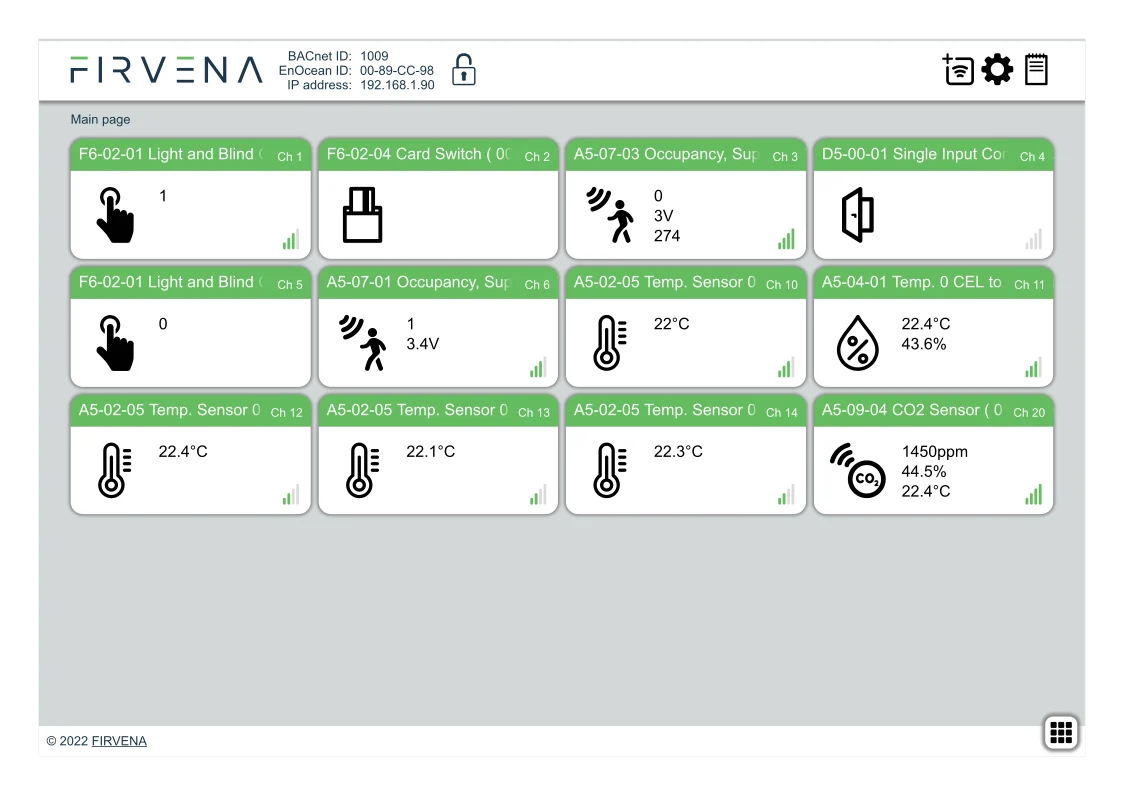
Task: Click the occupancy icon on Ch 3
Action: point(610,215)
